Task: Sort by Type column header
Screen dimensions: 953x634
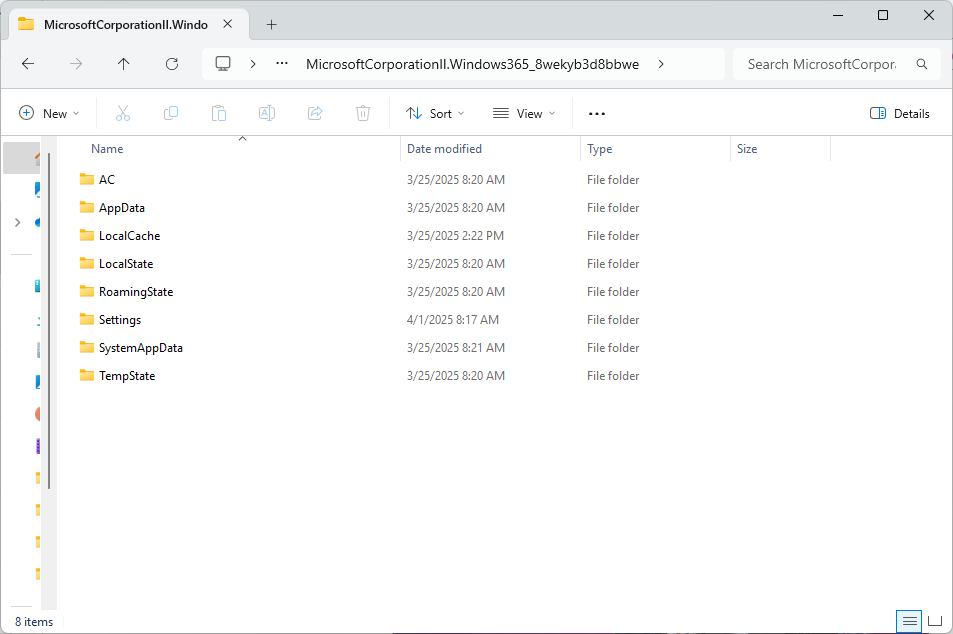Action: pyautogui.click(x=599, y=149)
